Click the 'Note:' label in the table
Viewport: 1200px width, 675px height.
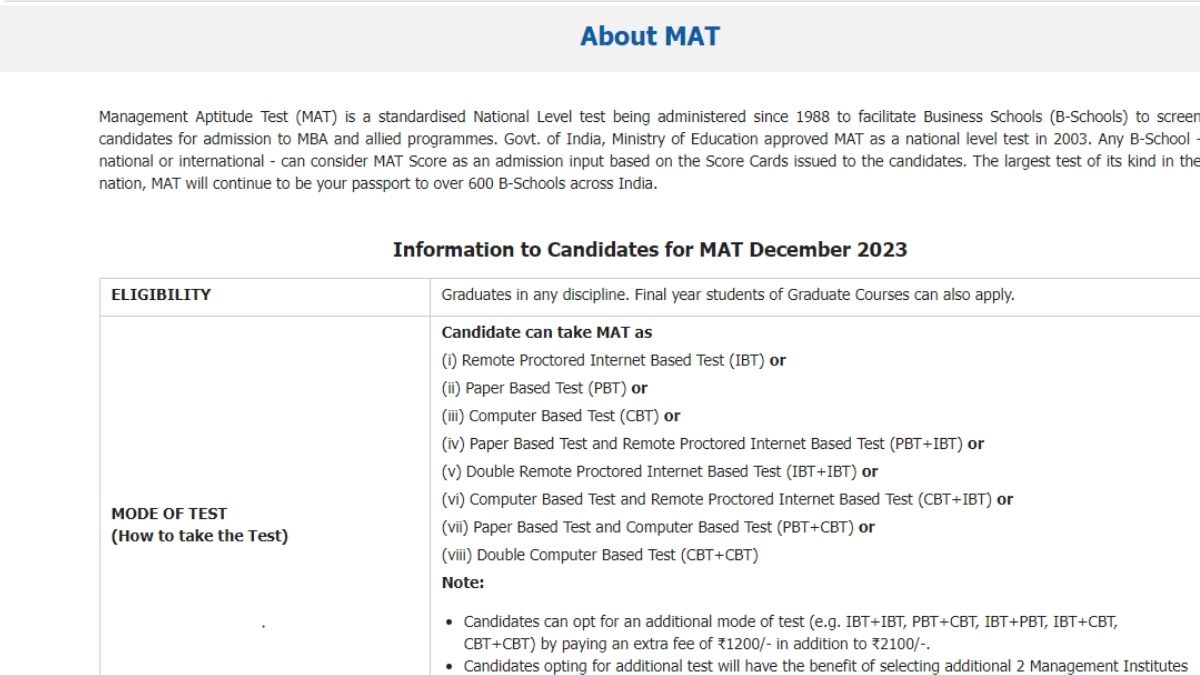tap(463, 582)
